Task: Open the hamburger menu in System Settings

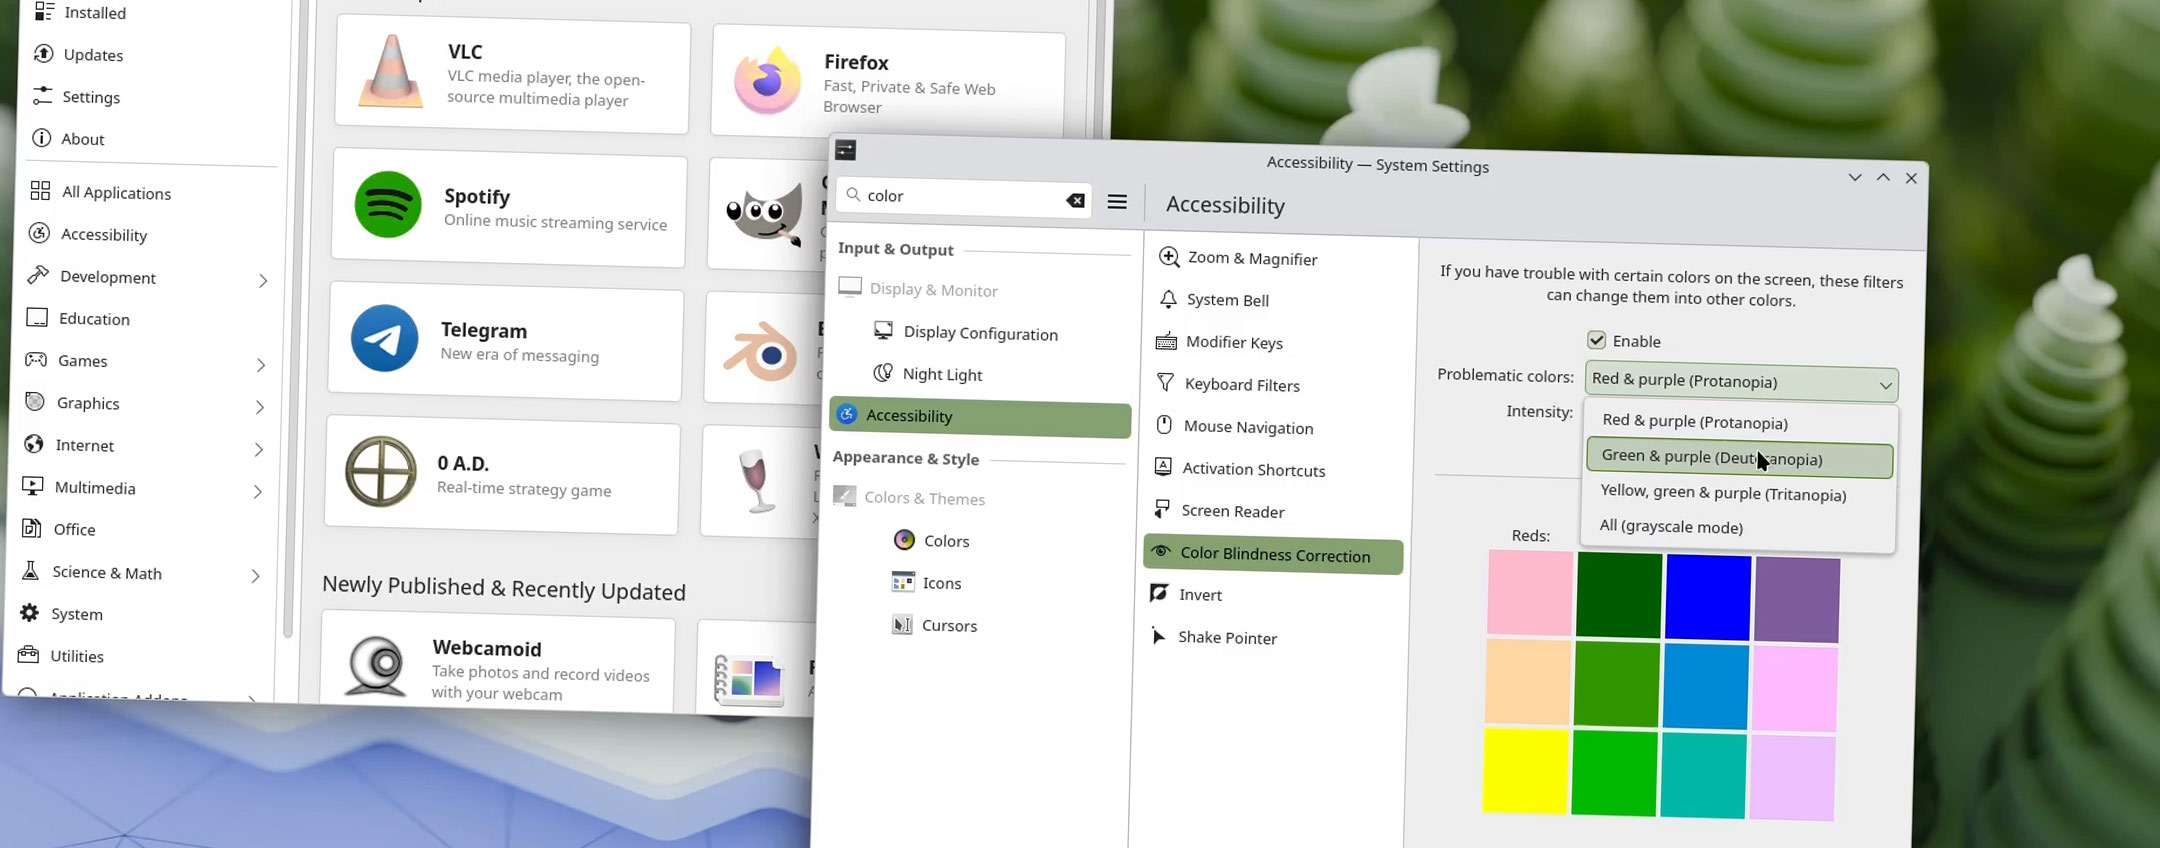Action: 1117,202
